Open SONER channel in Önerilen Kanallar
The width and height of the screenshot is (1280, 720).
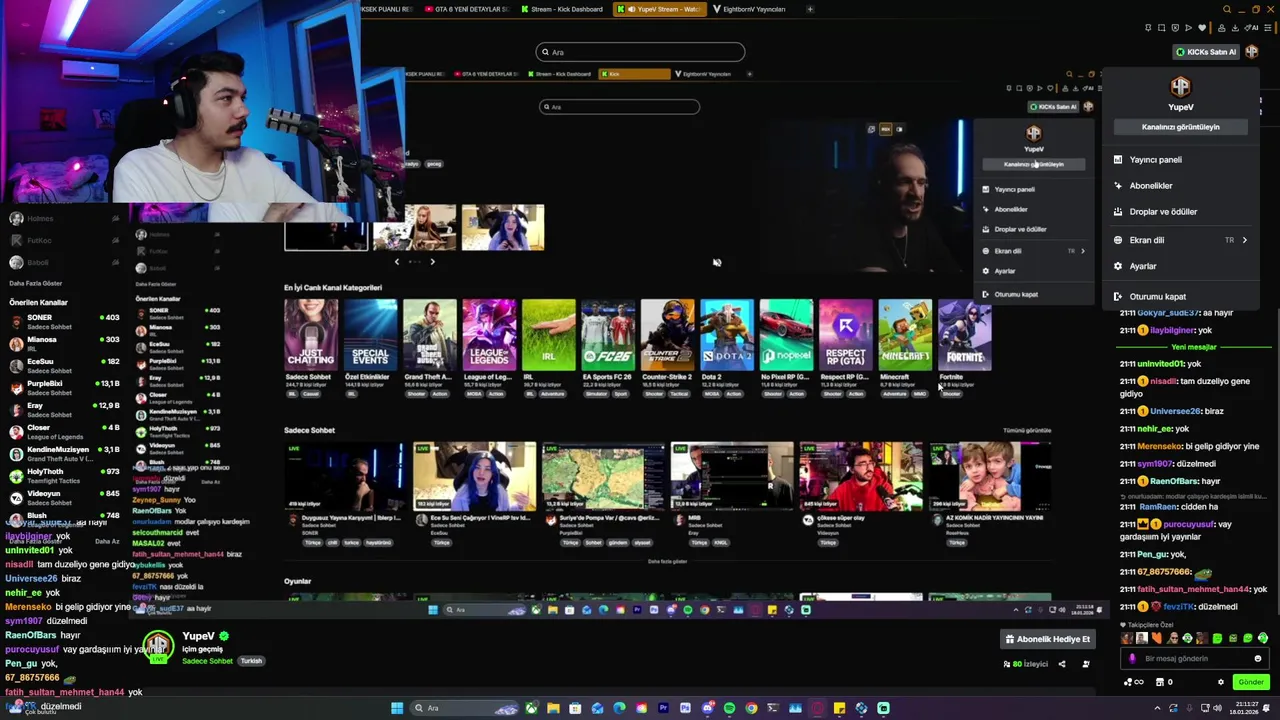[x=64, y=322]
